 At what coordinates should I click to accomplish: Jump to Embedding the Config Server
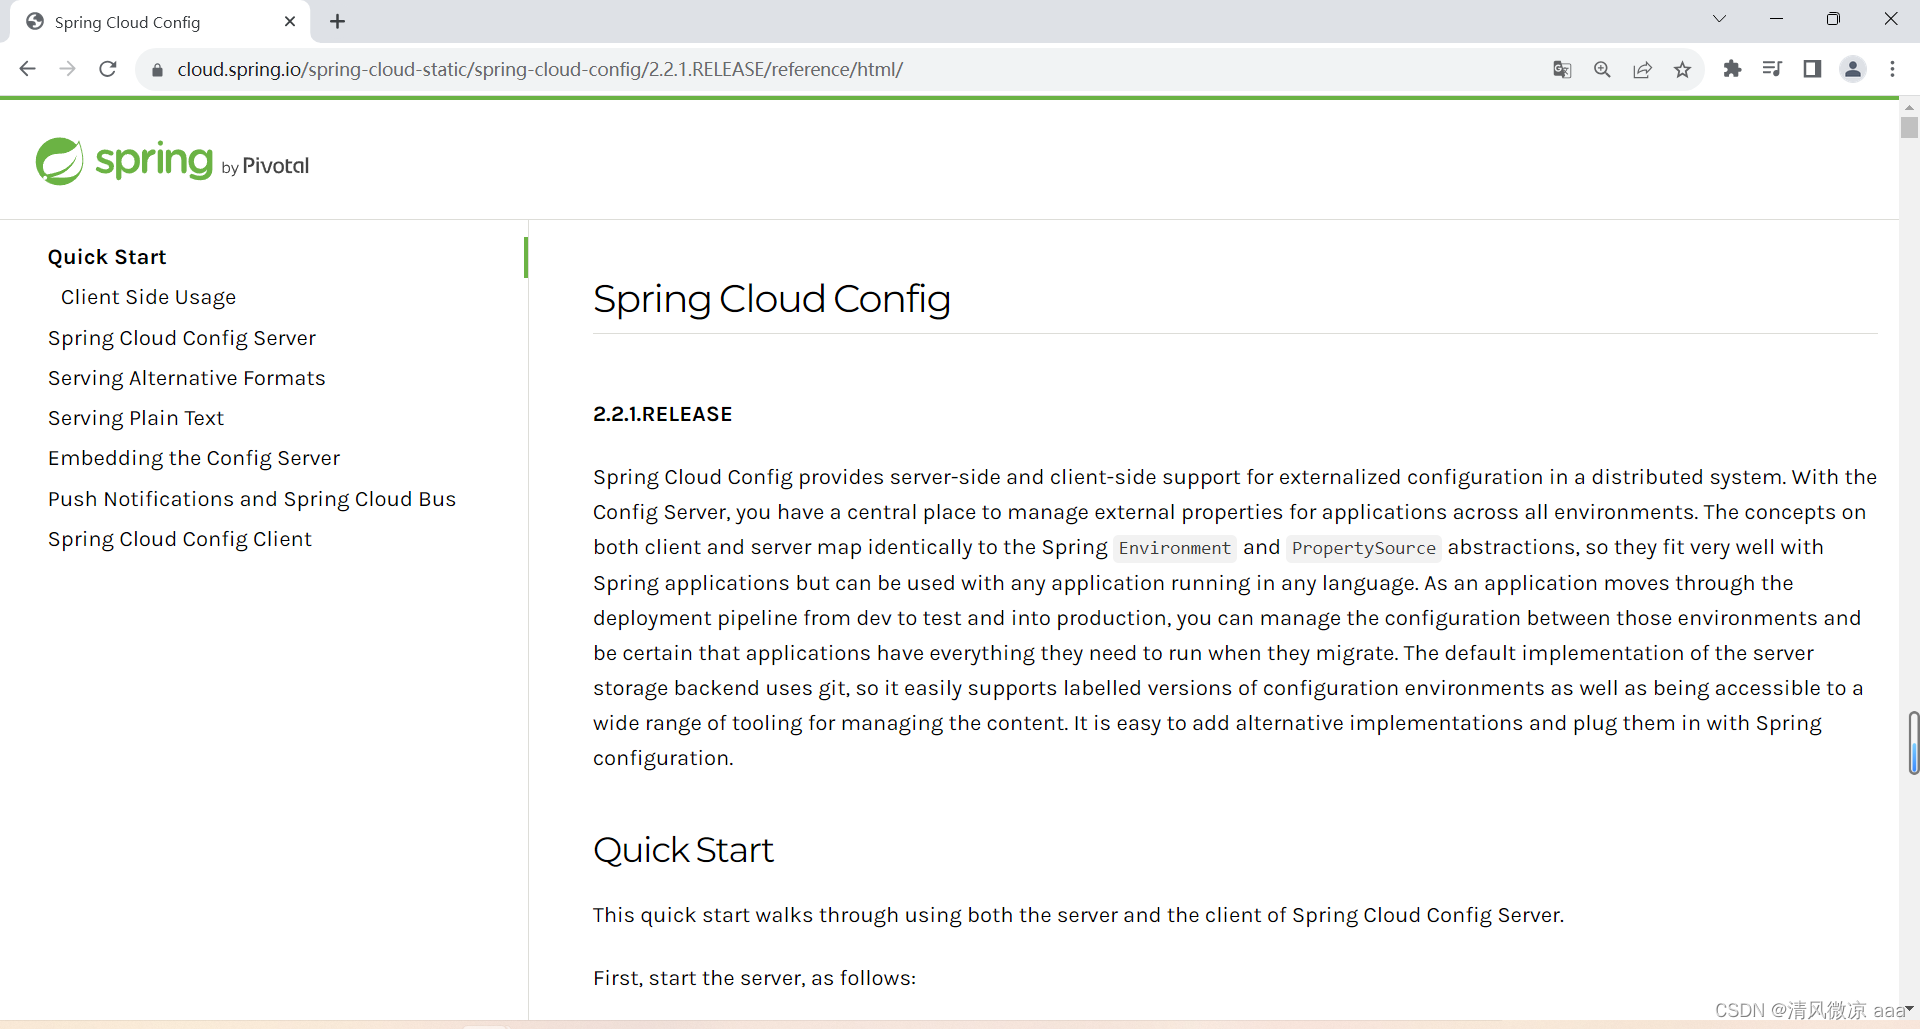click(x=194, y=458)
